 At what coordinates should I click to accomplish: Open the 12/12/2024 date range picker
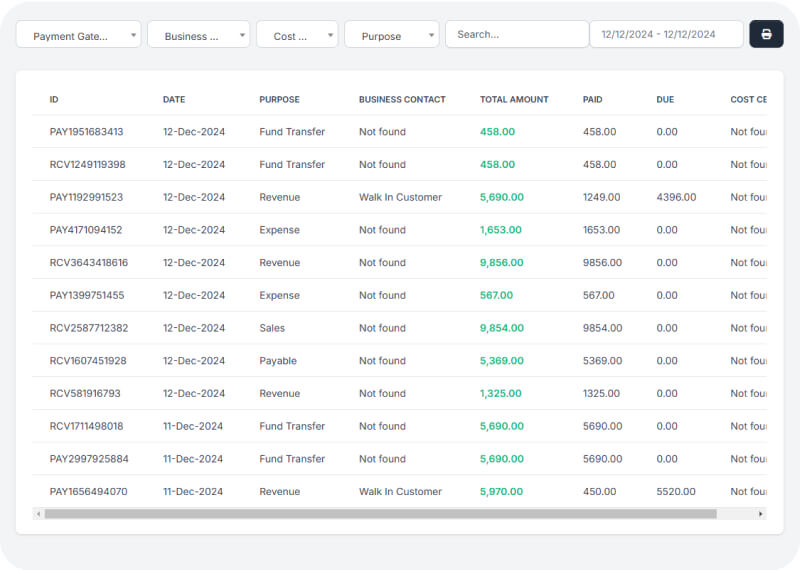click(x=666, y=34)
